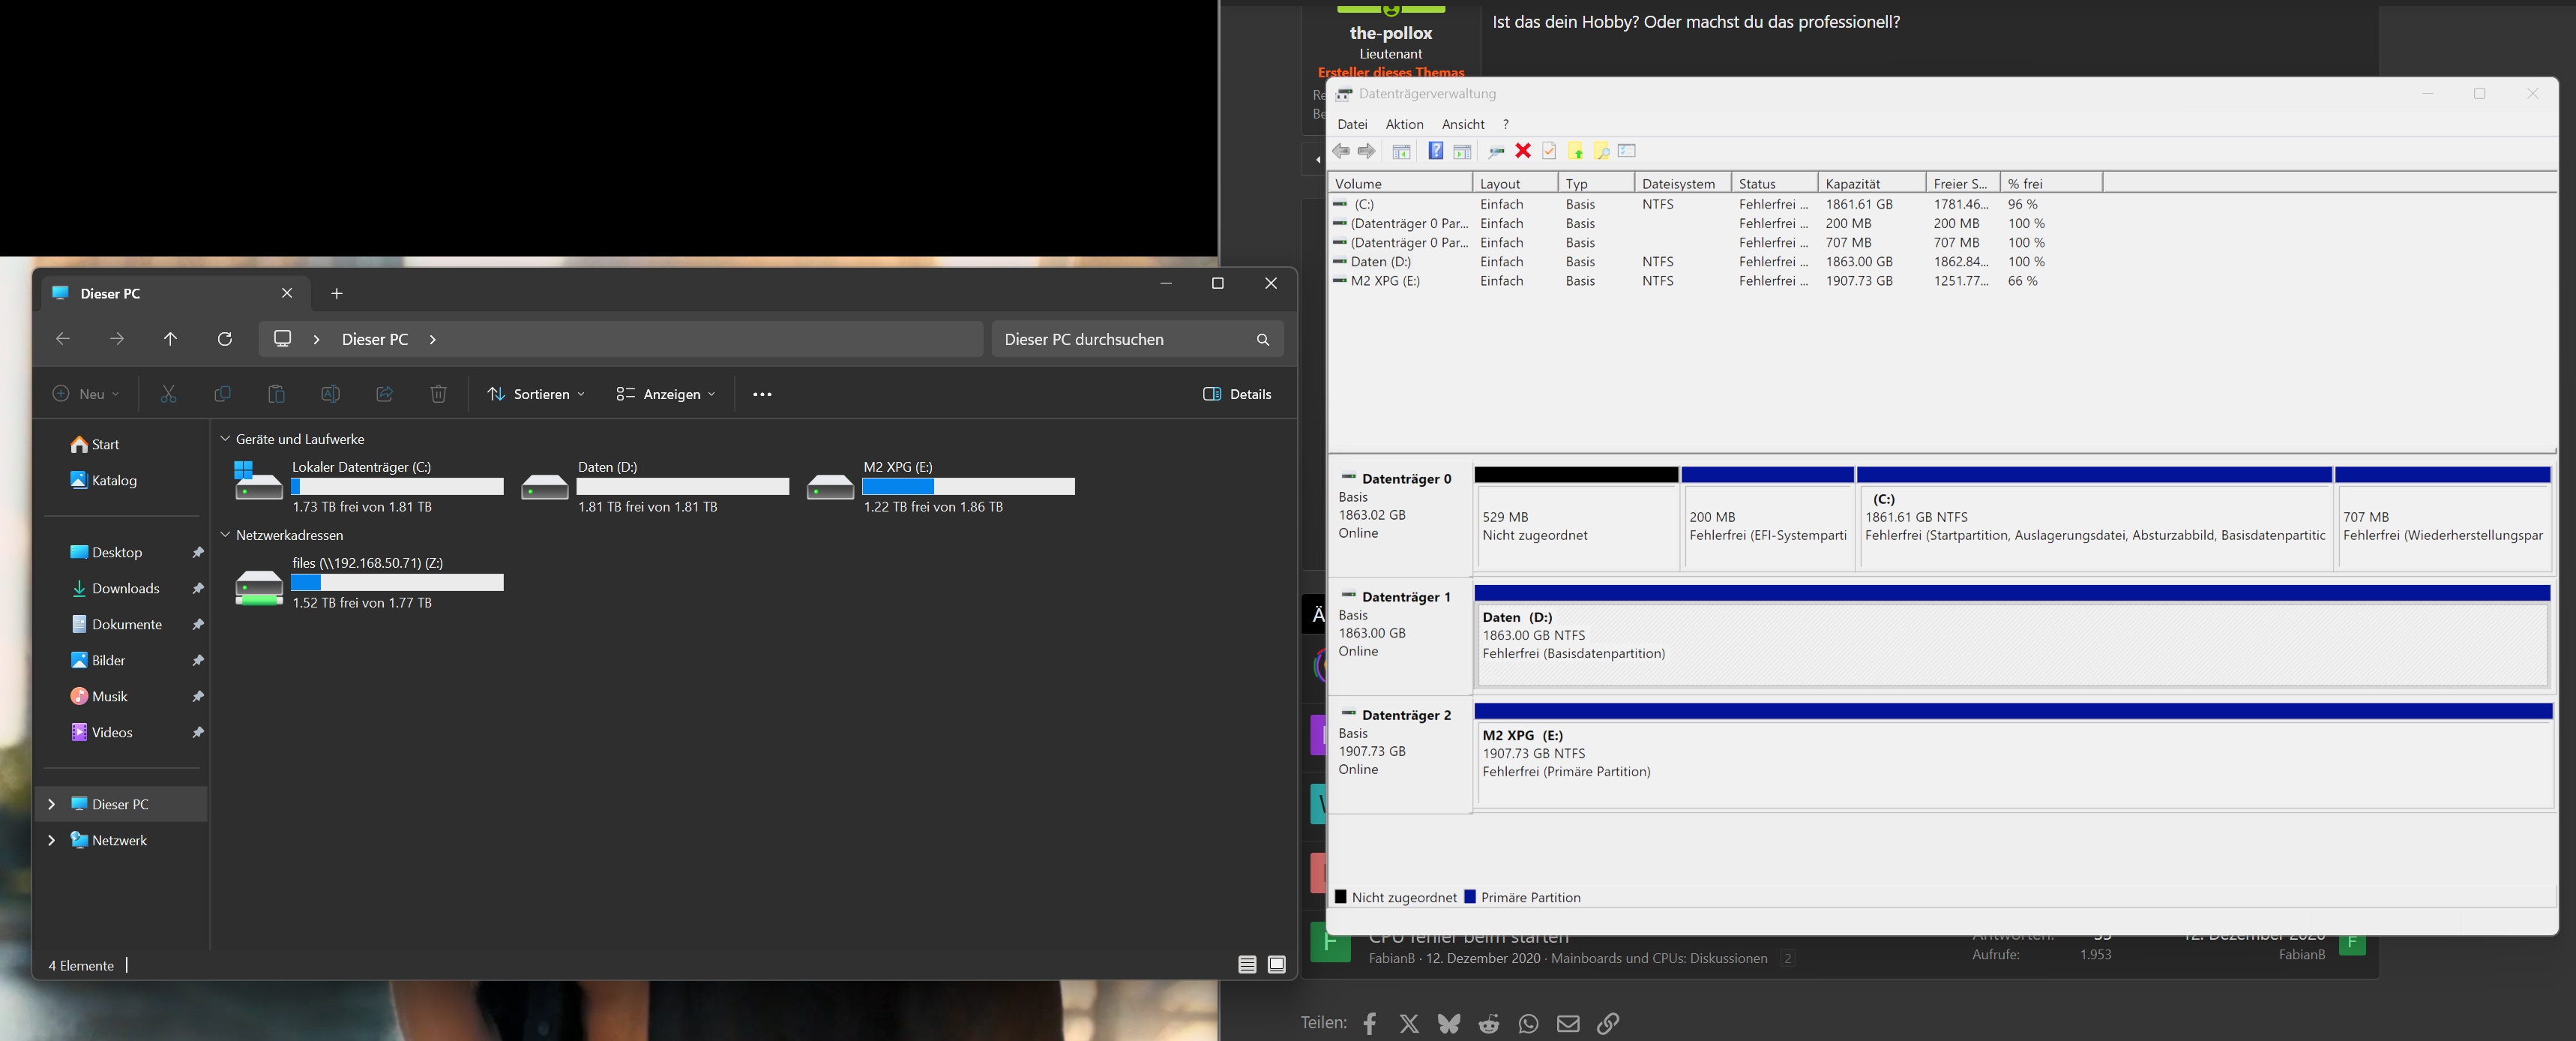Viewport: 2576px width, 1041px height.
Task: Click the rescan disks drive icon in toolbar
Action: pos(1496,151)
